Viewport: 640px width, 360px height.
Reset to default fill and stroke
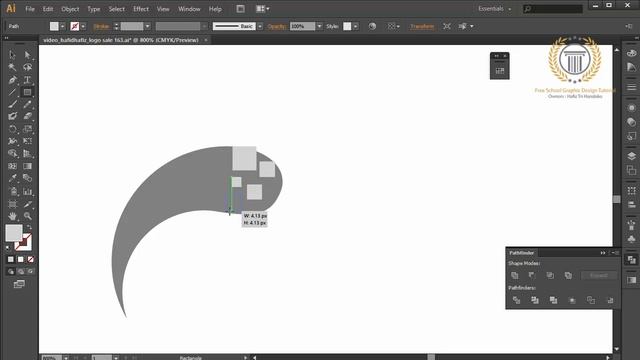click(x=8, y=247)
